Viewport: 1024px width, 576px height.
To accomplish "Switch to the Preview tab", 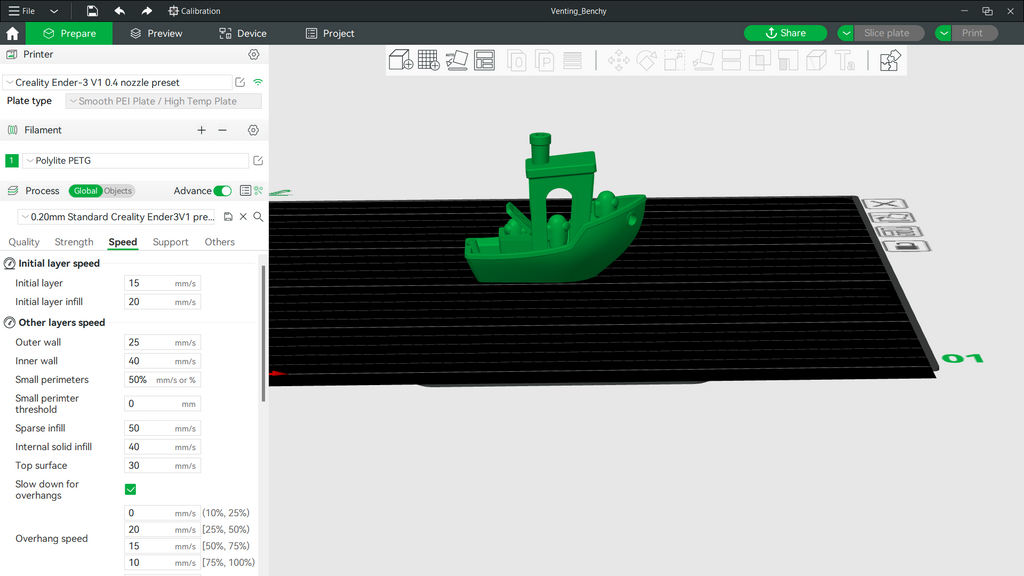I will [156, 33].
